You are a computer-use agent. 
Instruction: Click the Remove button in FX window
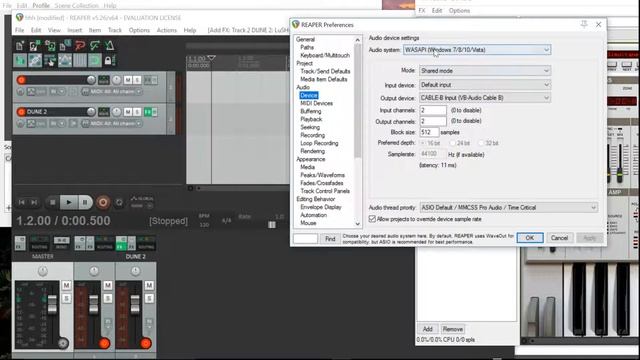point(453,329)
